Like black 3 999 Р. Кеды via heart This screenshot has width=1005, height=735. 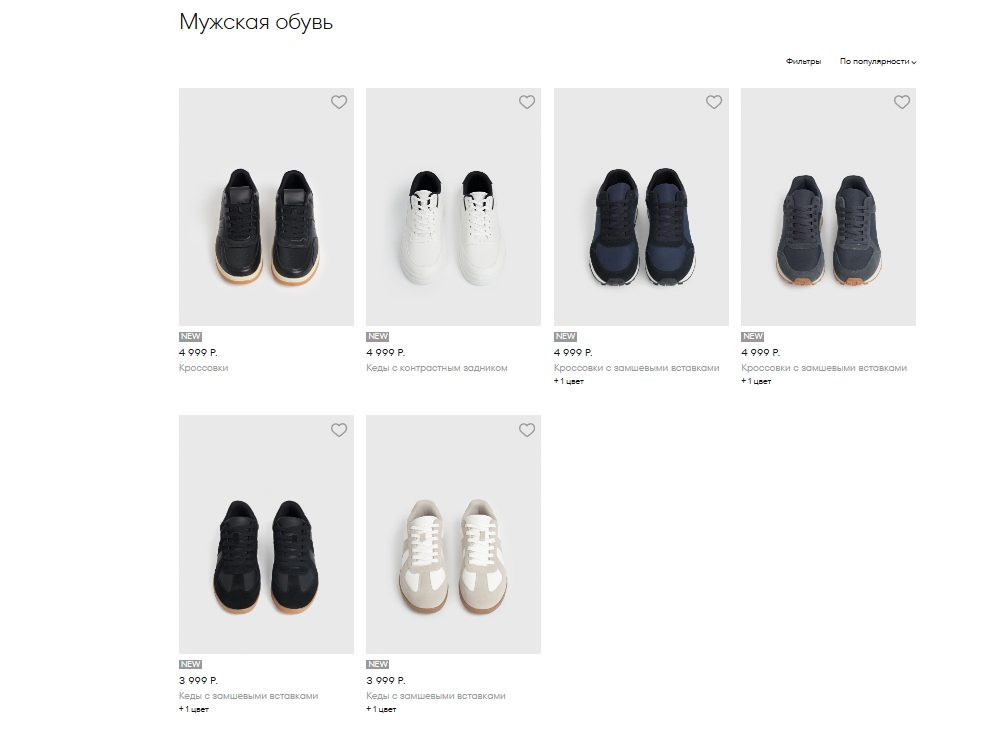tap(339, 430)
